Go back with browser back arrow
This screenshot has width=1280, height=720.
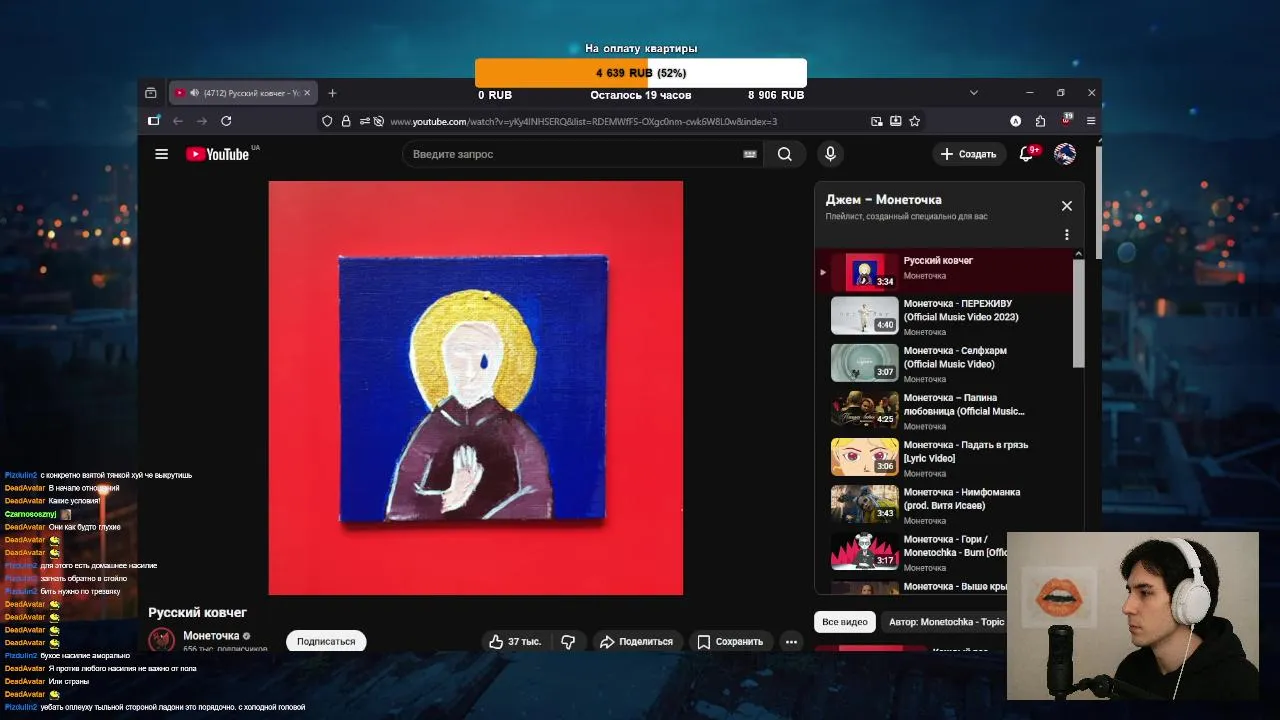click(x=178, y=121)
